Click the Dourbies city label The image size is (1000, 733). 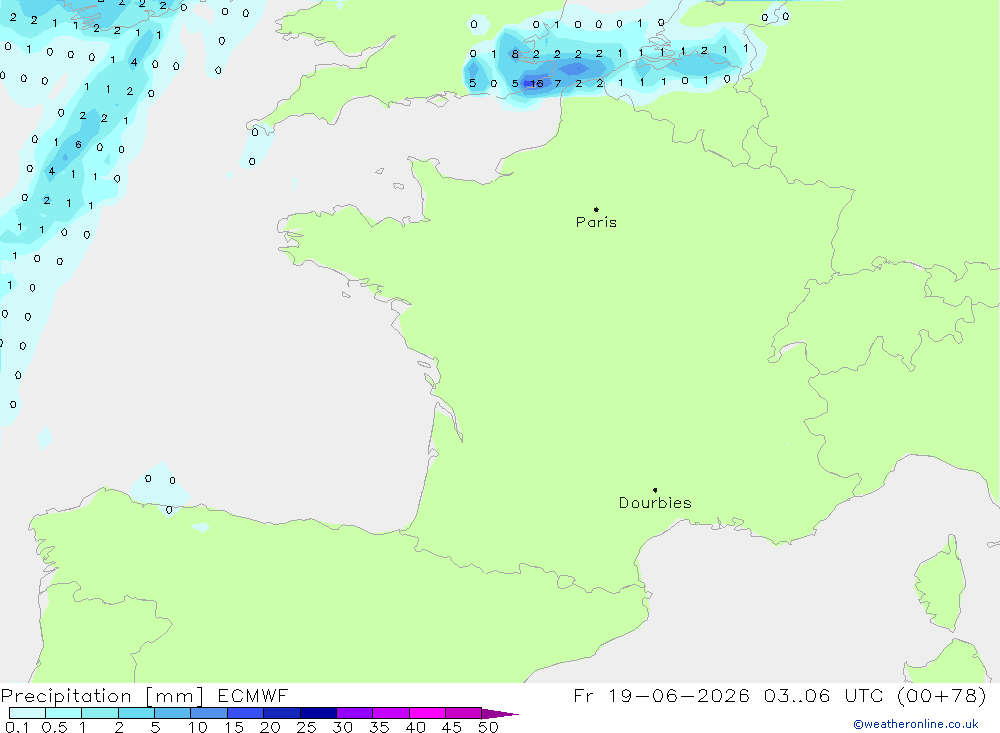tap(655, 503)
